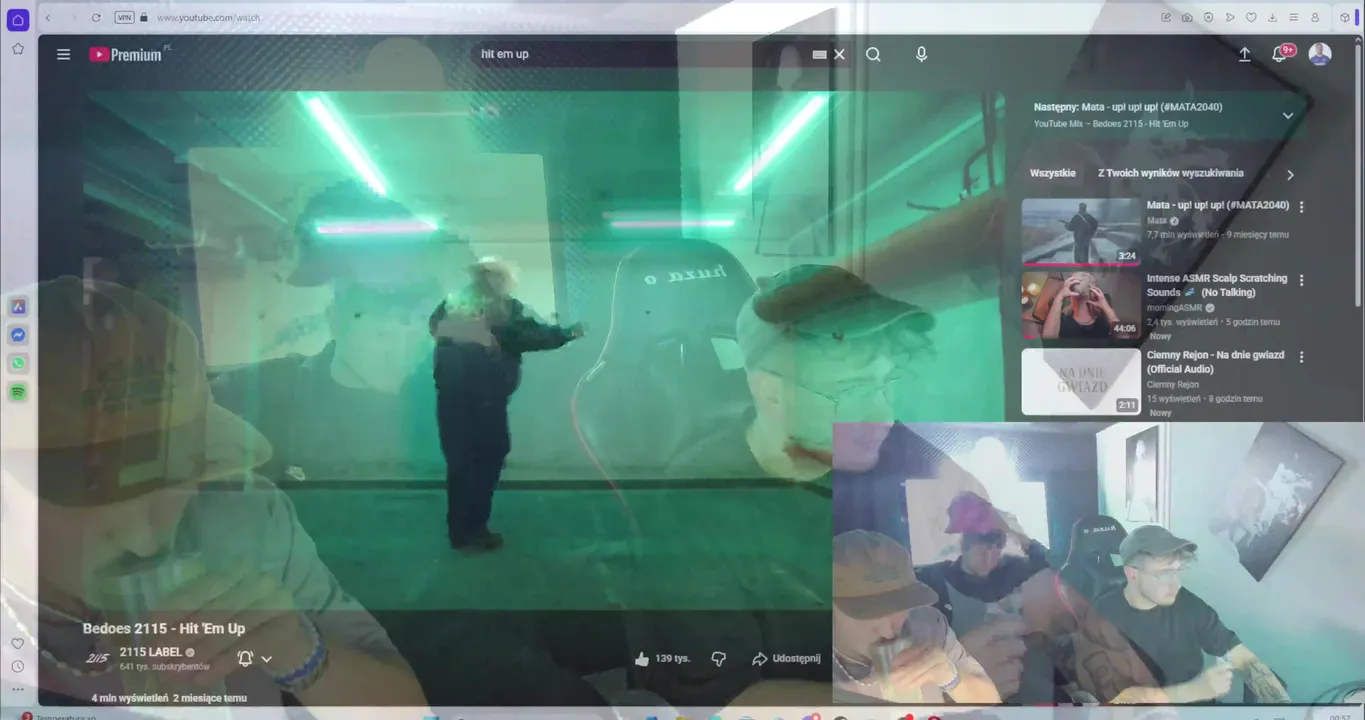Open Spotify in Opera sidebar
This screenshot has width=1365, height=720.
[x=18, y=392]
